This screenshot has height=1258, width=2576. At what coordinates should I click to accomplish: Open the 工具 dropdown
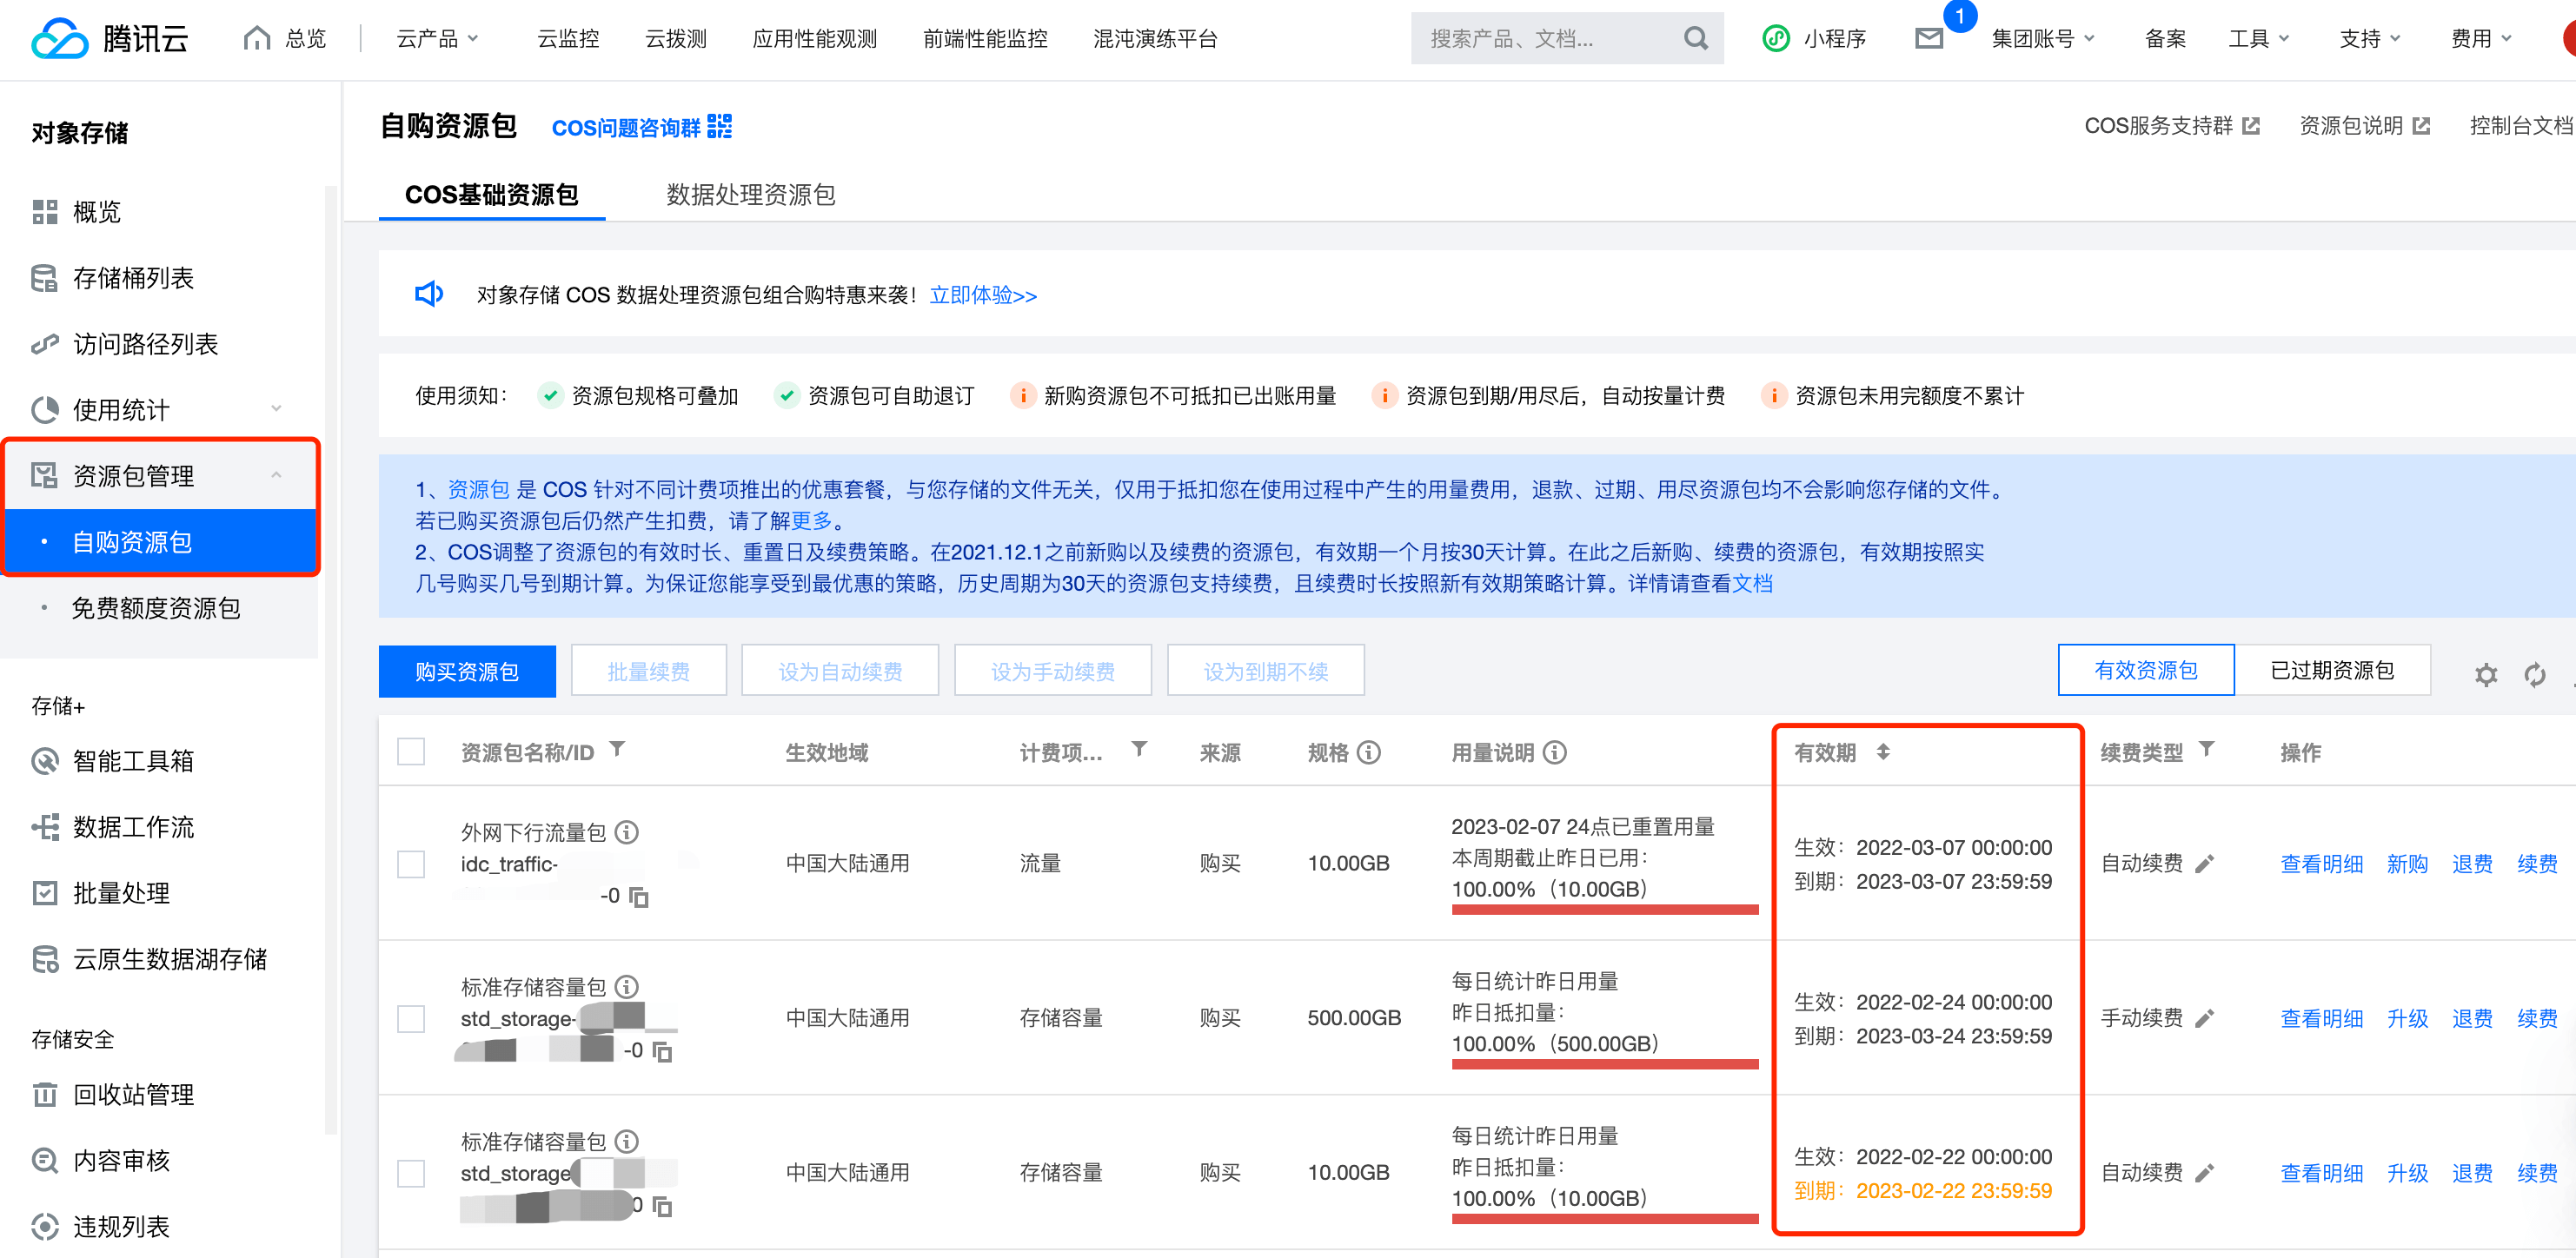tap(2258, 39)
